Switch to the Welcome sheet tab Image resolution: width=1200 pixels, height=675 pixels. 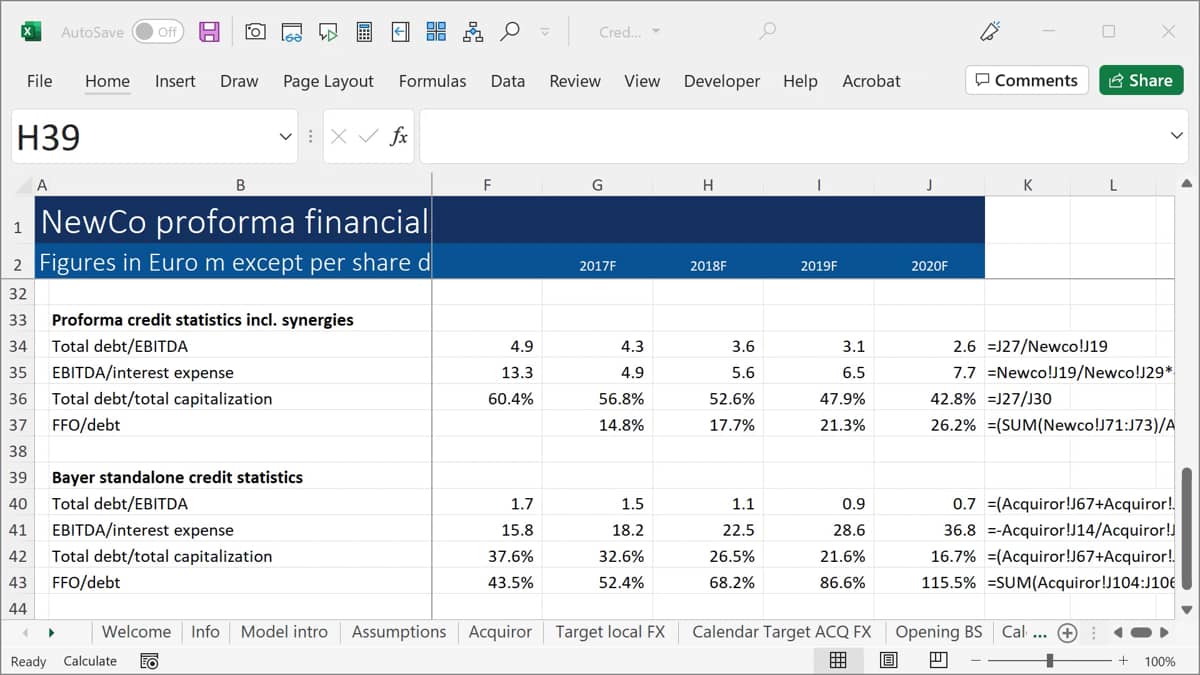(136, 632)
